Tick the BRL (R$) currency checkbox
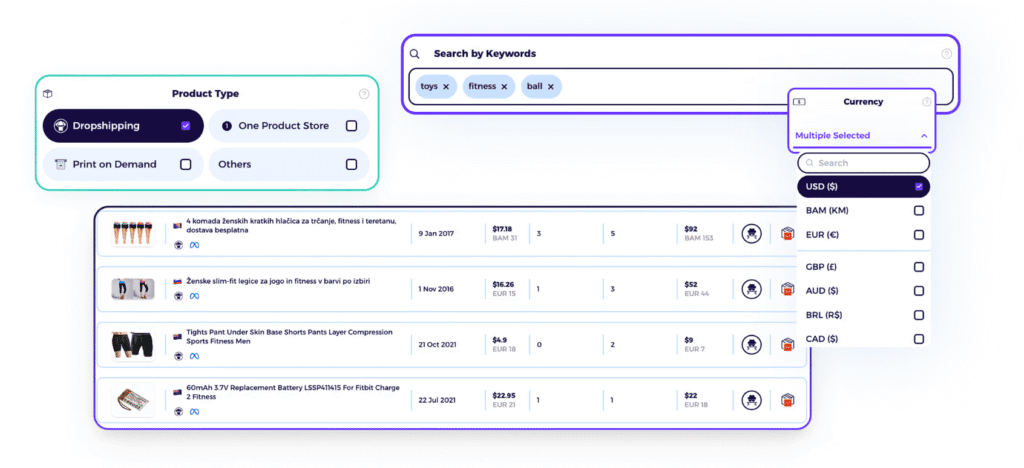1024x468 pixels. 919,315
